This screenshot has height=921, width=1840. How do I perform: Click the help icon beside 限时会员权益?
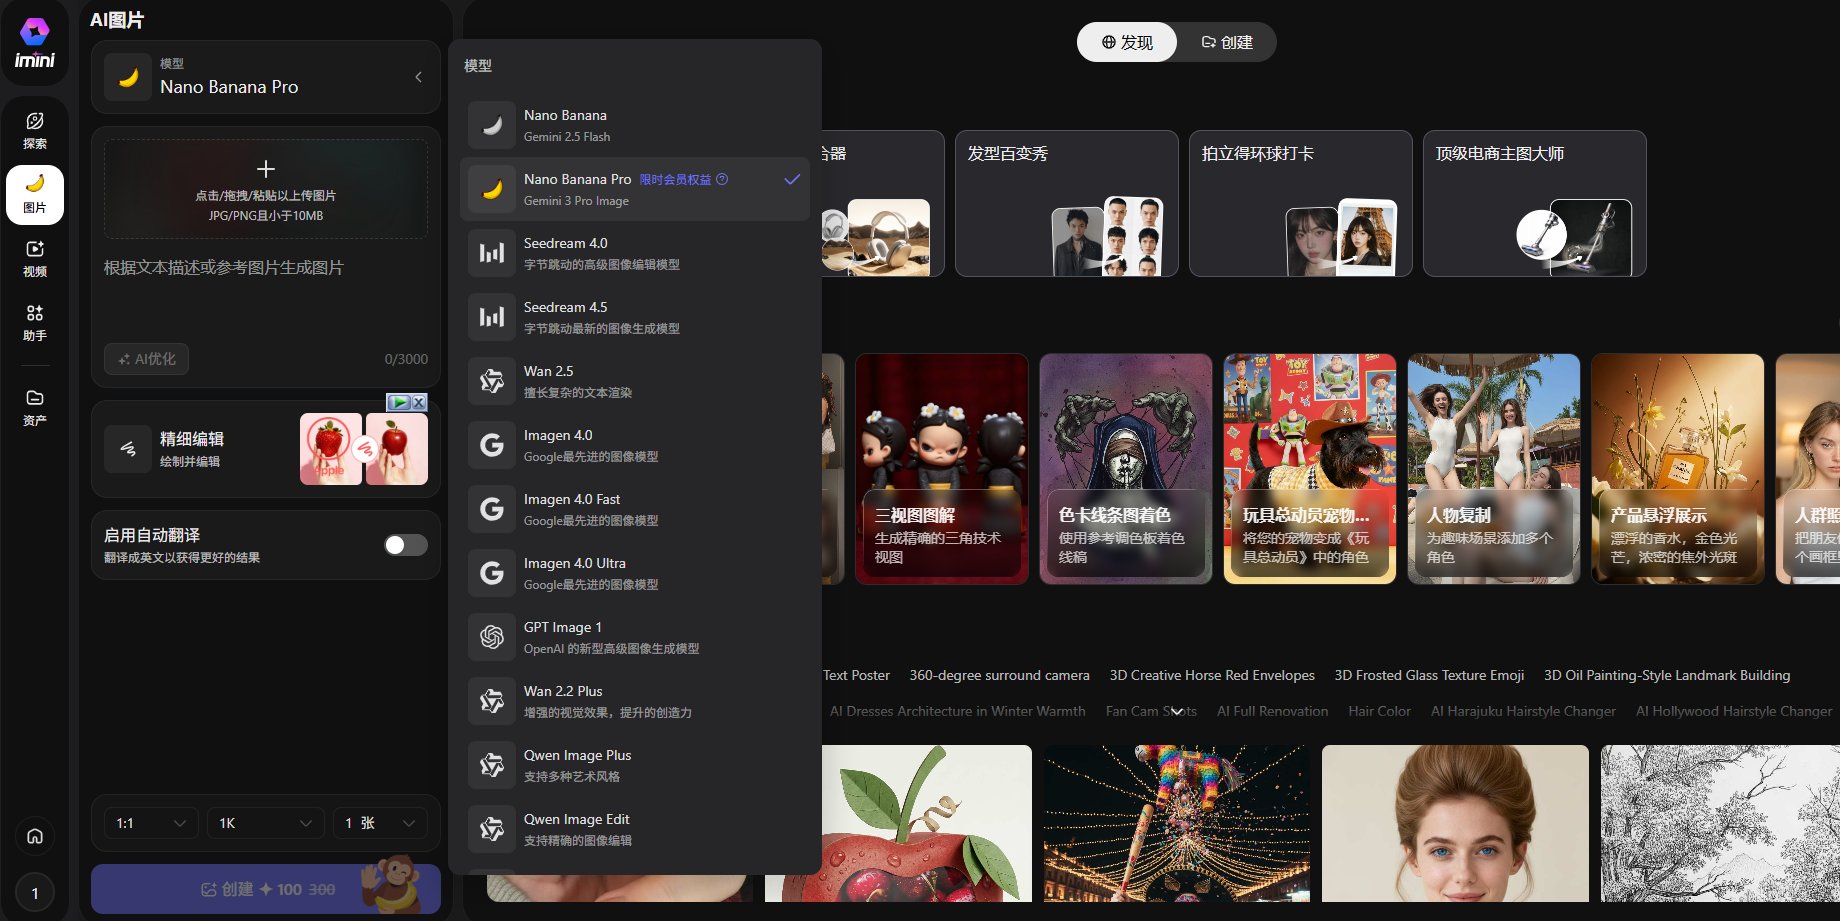coord(722,180)
